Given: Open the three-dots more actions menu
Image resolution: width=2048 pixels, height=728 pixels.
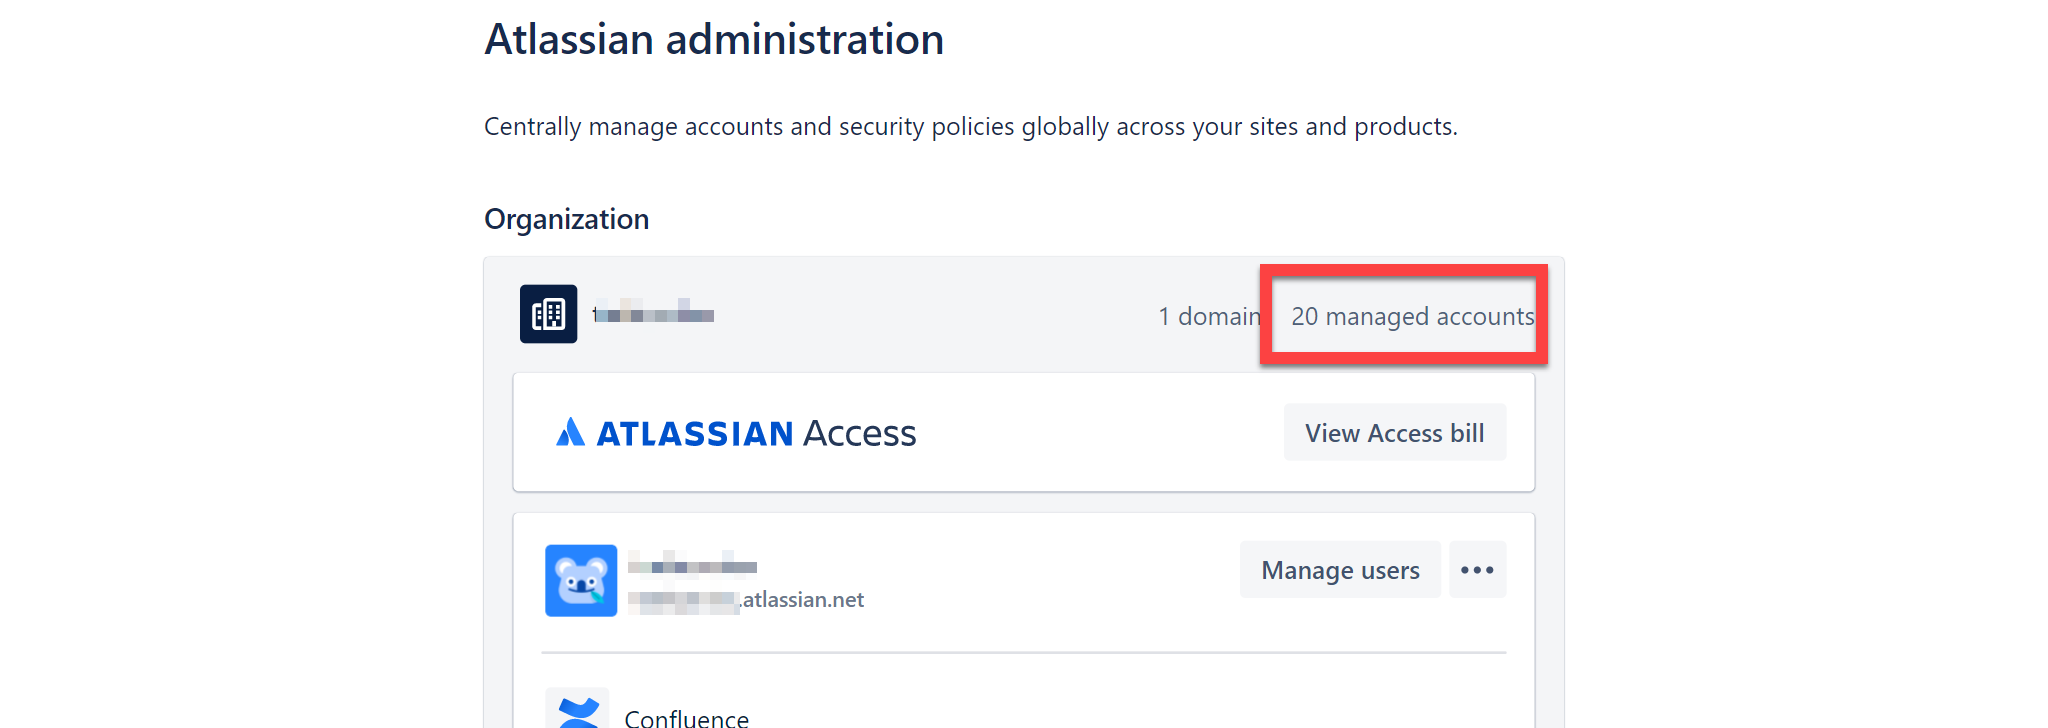Looking at the screenshot, I should tap(1477, 570).
